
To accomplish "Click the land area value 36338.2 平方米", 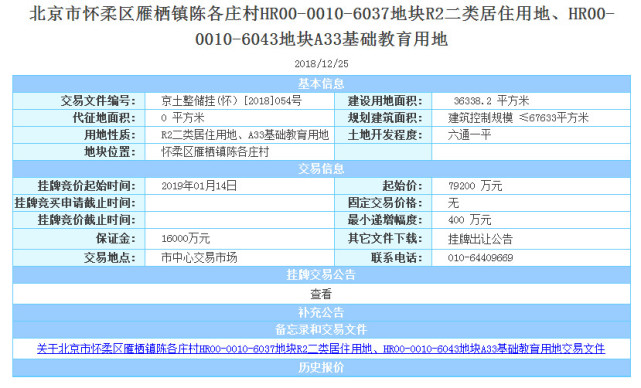I will point(491,101).
